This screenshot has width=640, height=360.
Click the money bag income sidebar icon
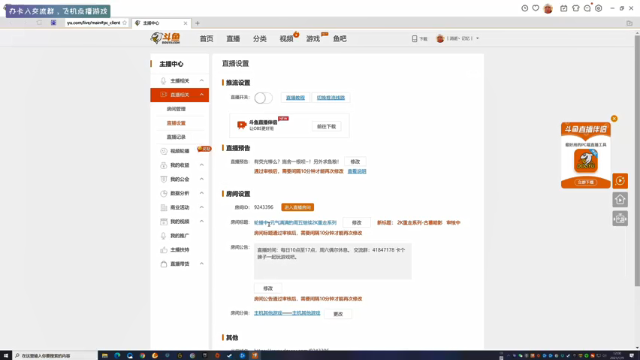[164, 165]
